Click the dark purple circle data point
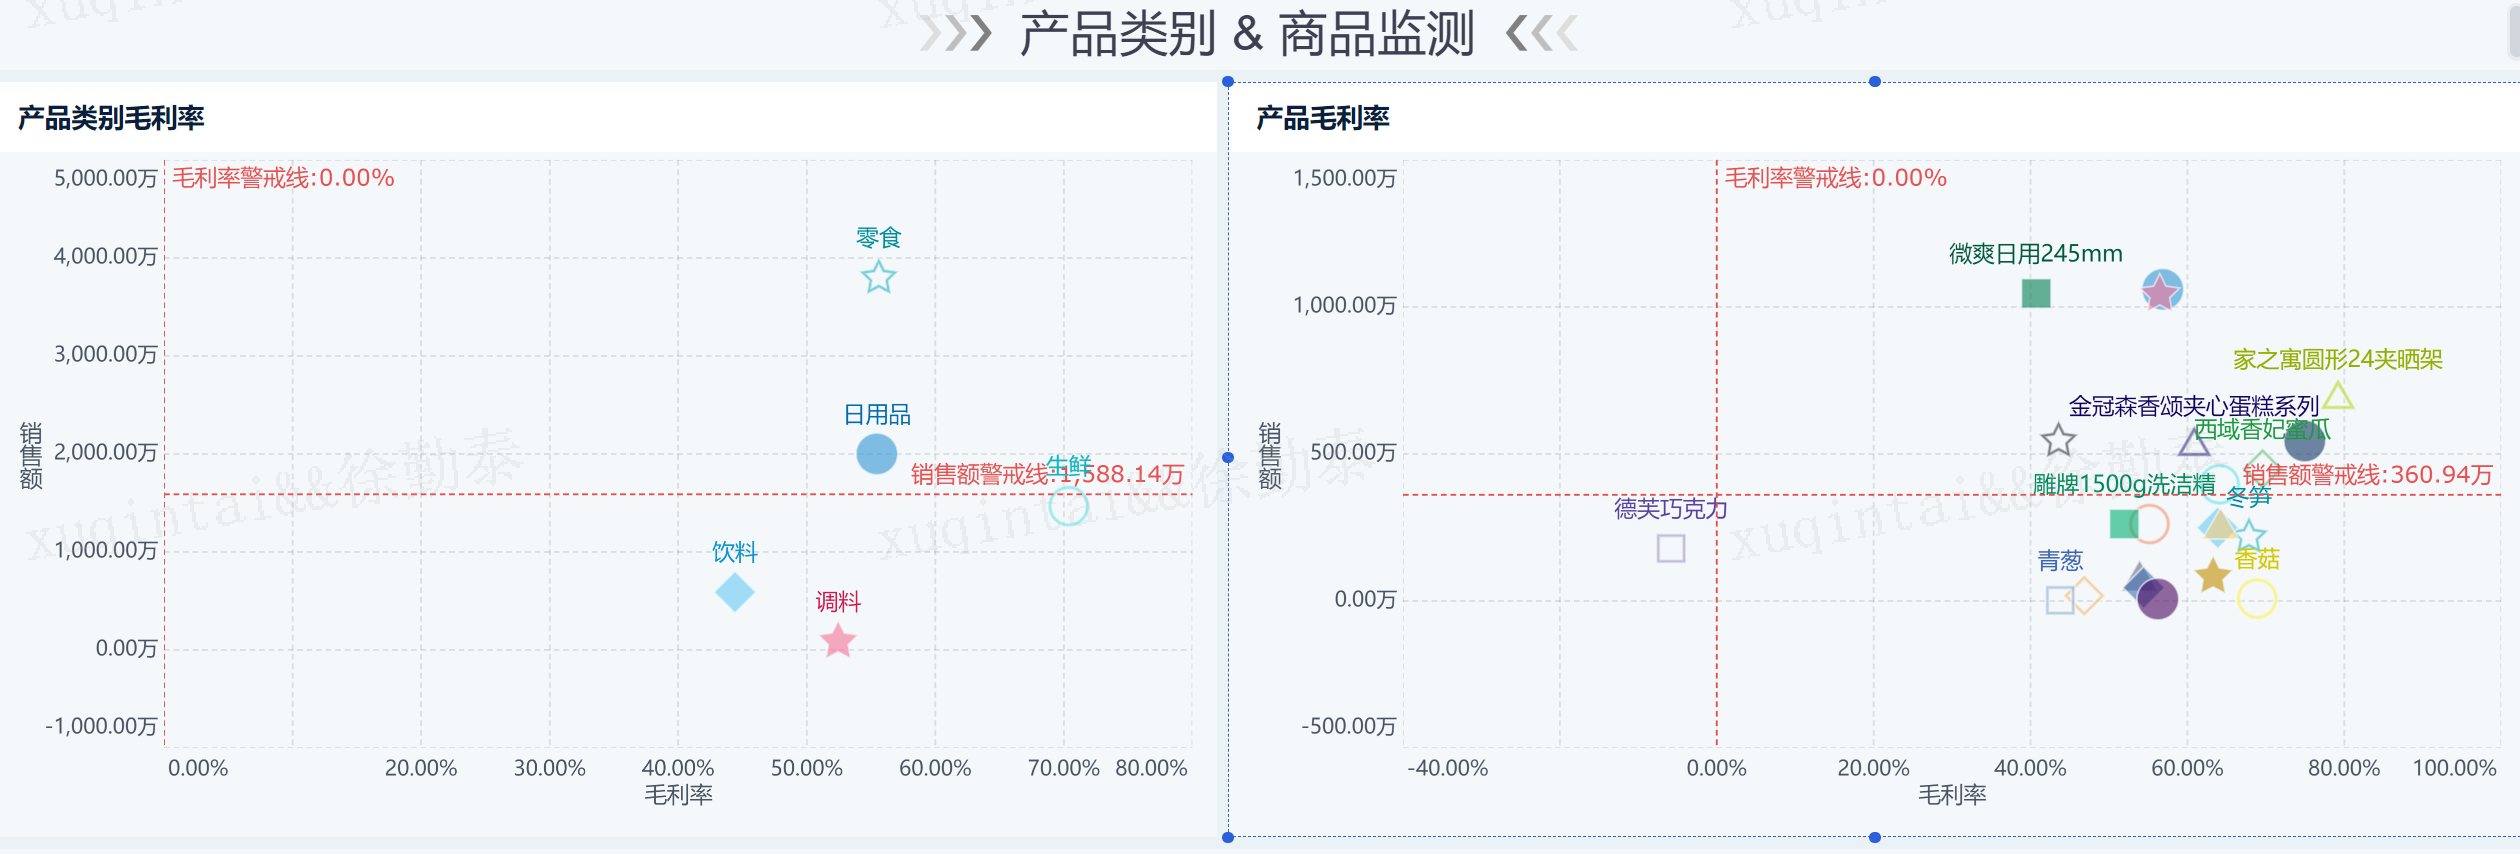The height and width of the screenshot is (854, 2520). (x=2157, y=599)
